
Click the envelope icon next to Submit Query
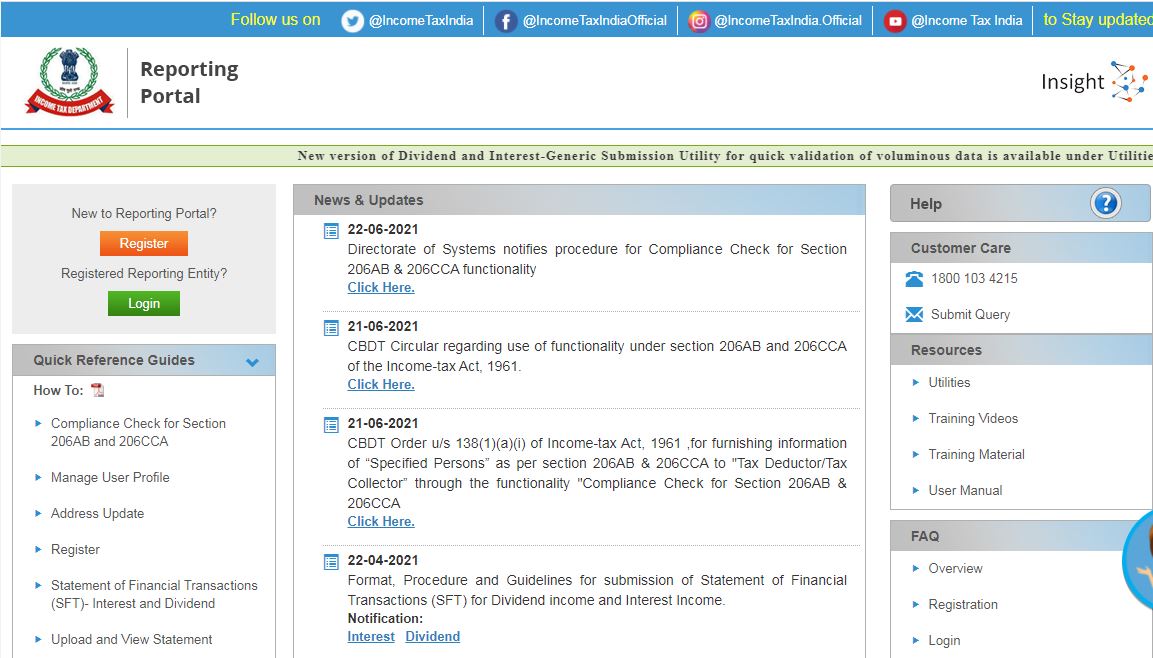[x=913, y=314]
